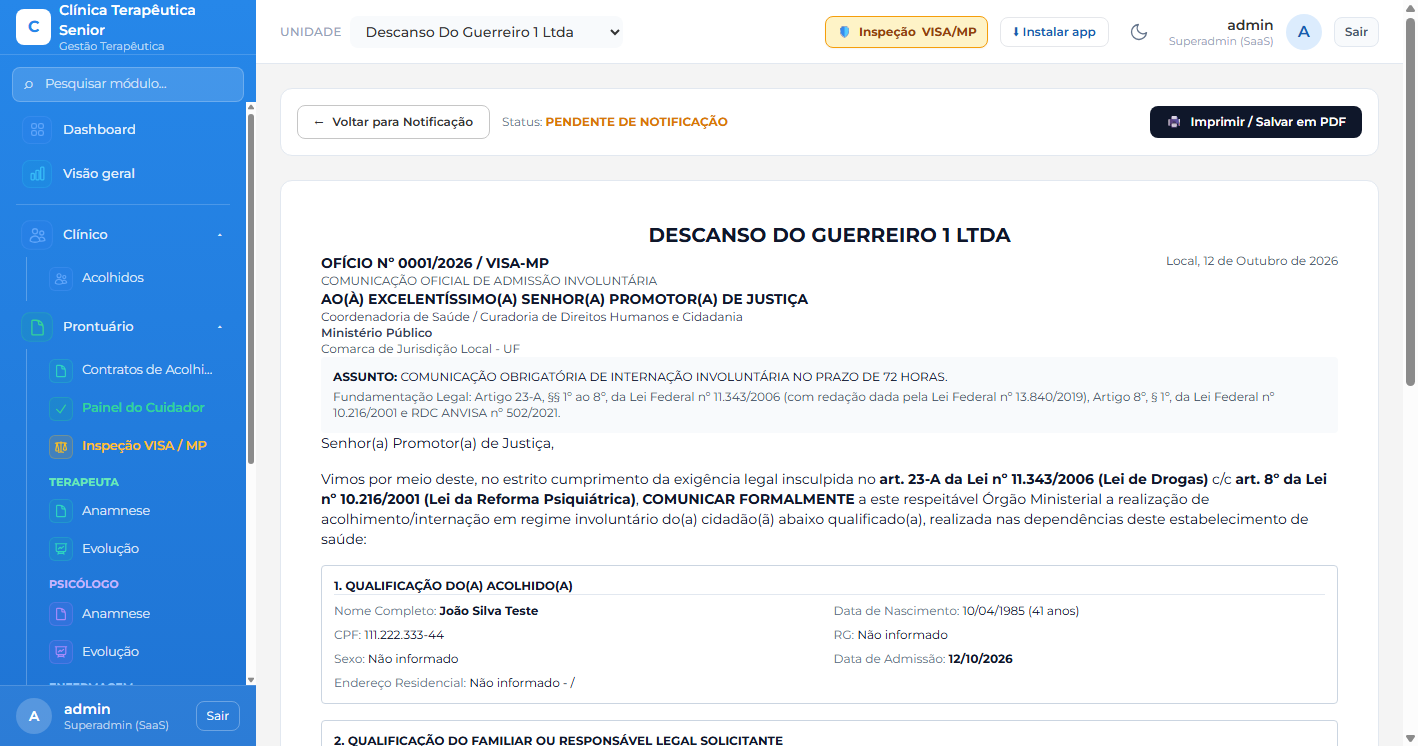Click the main page vertical scrollbar
This screenshot has height=746, width=1418.
[x=1411, y=200]
